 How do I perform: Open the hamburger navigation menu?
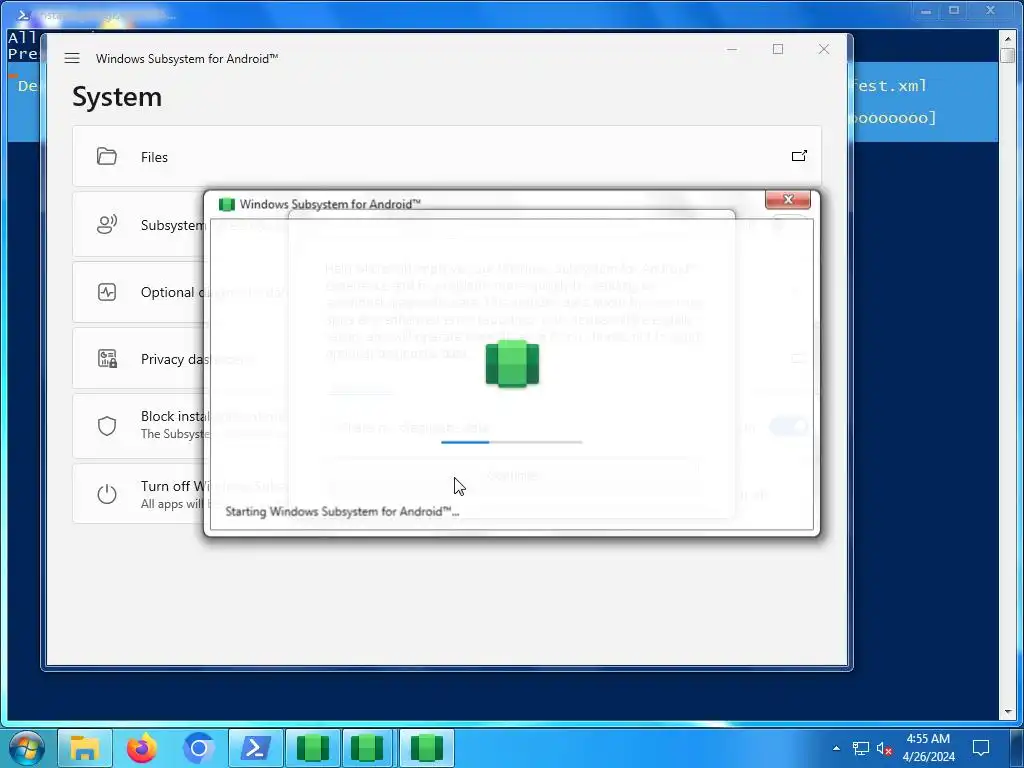(x=72, y=58)
